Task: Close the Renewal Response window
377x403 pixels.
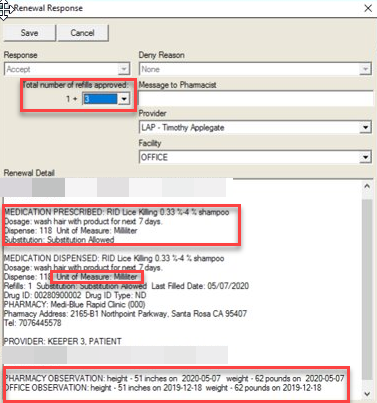Action: 368,8
